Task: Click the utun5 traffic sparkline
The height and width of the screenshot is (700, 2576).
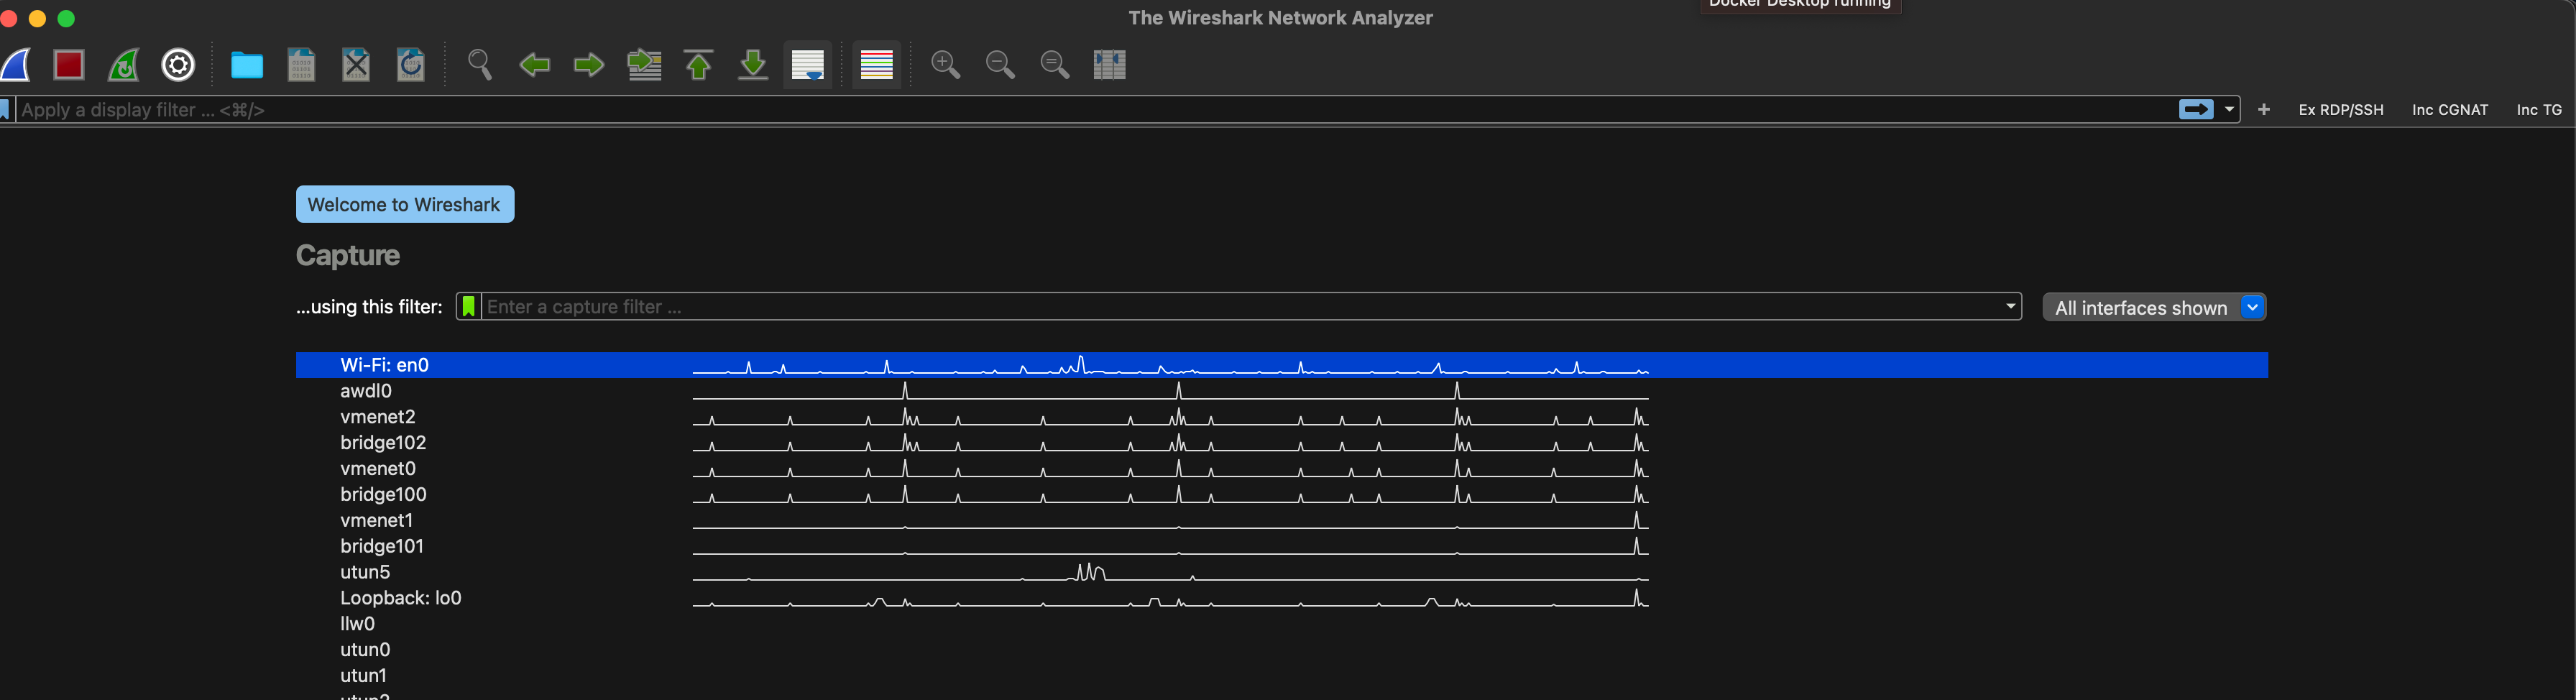Action: [1171, 572]
